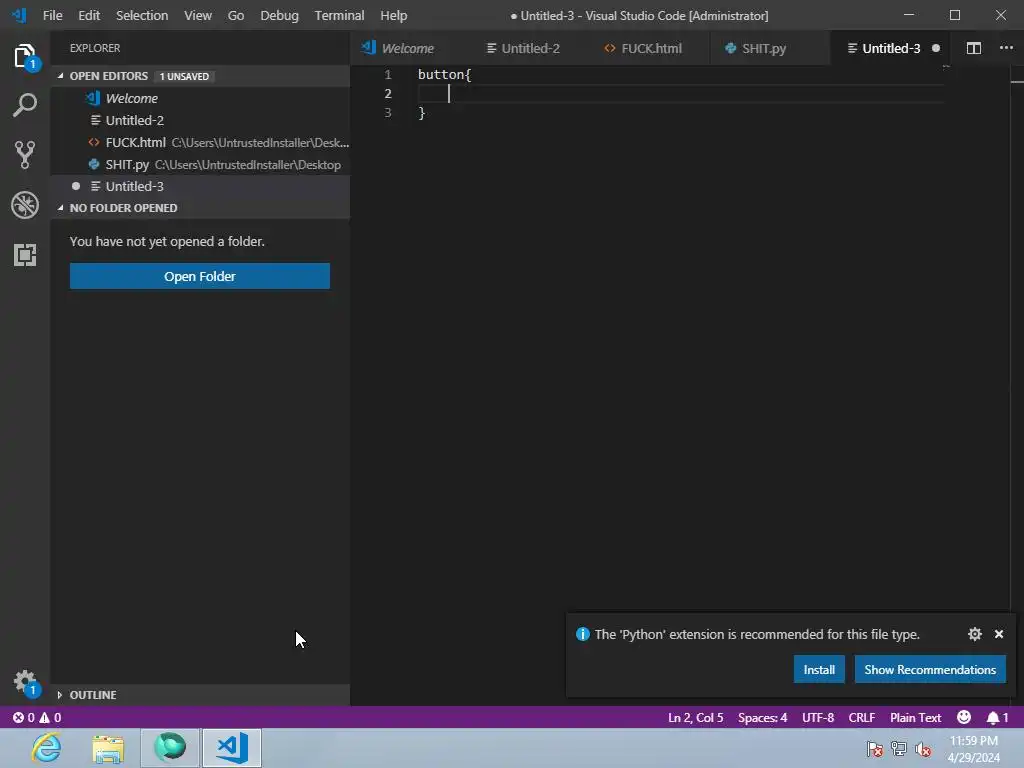Click the Open Folder button
Viewport: 1024px width, 768px height.
pos(200,276)
